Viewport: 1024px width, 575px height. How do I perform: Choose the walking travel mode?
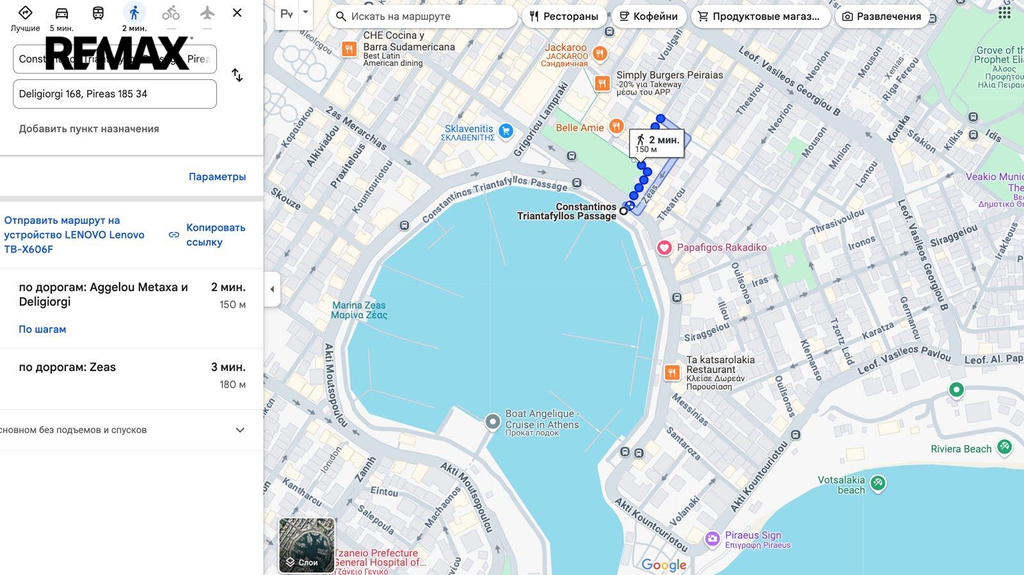pyautogui.click(x=134, y=14)
